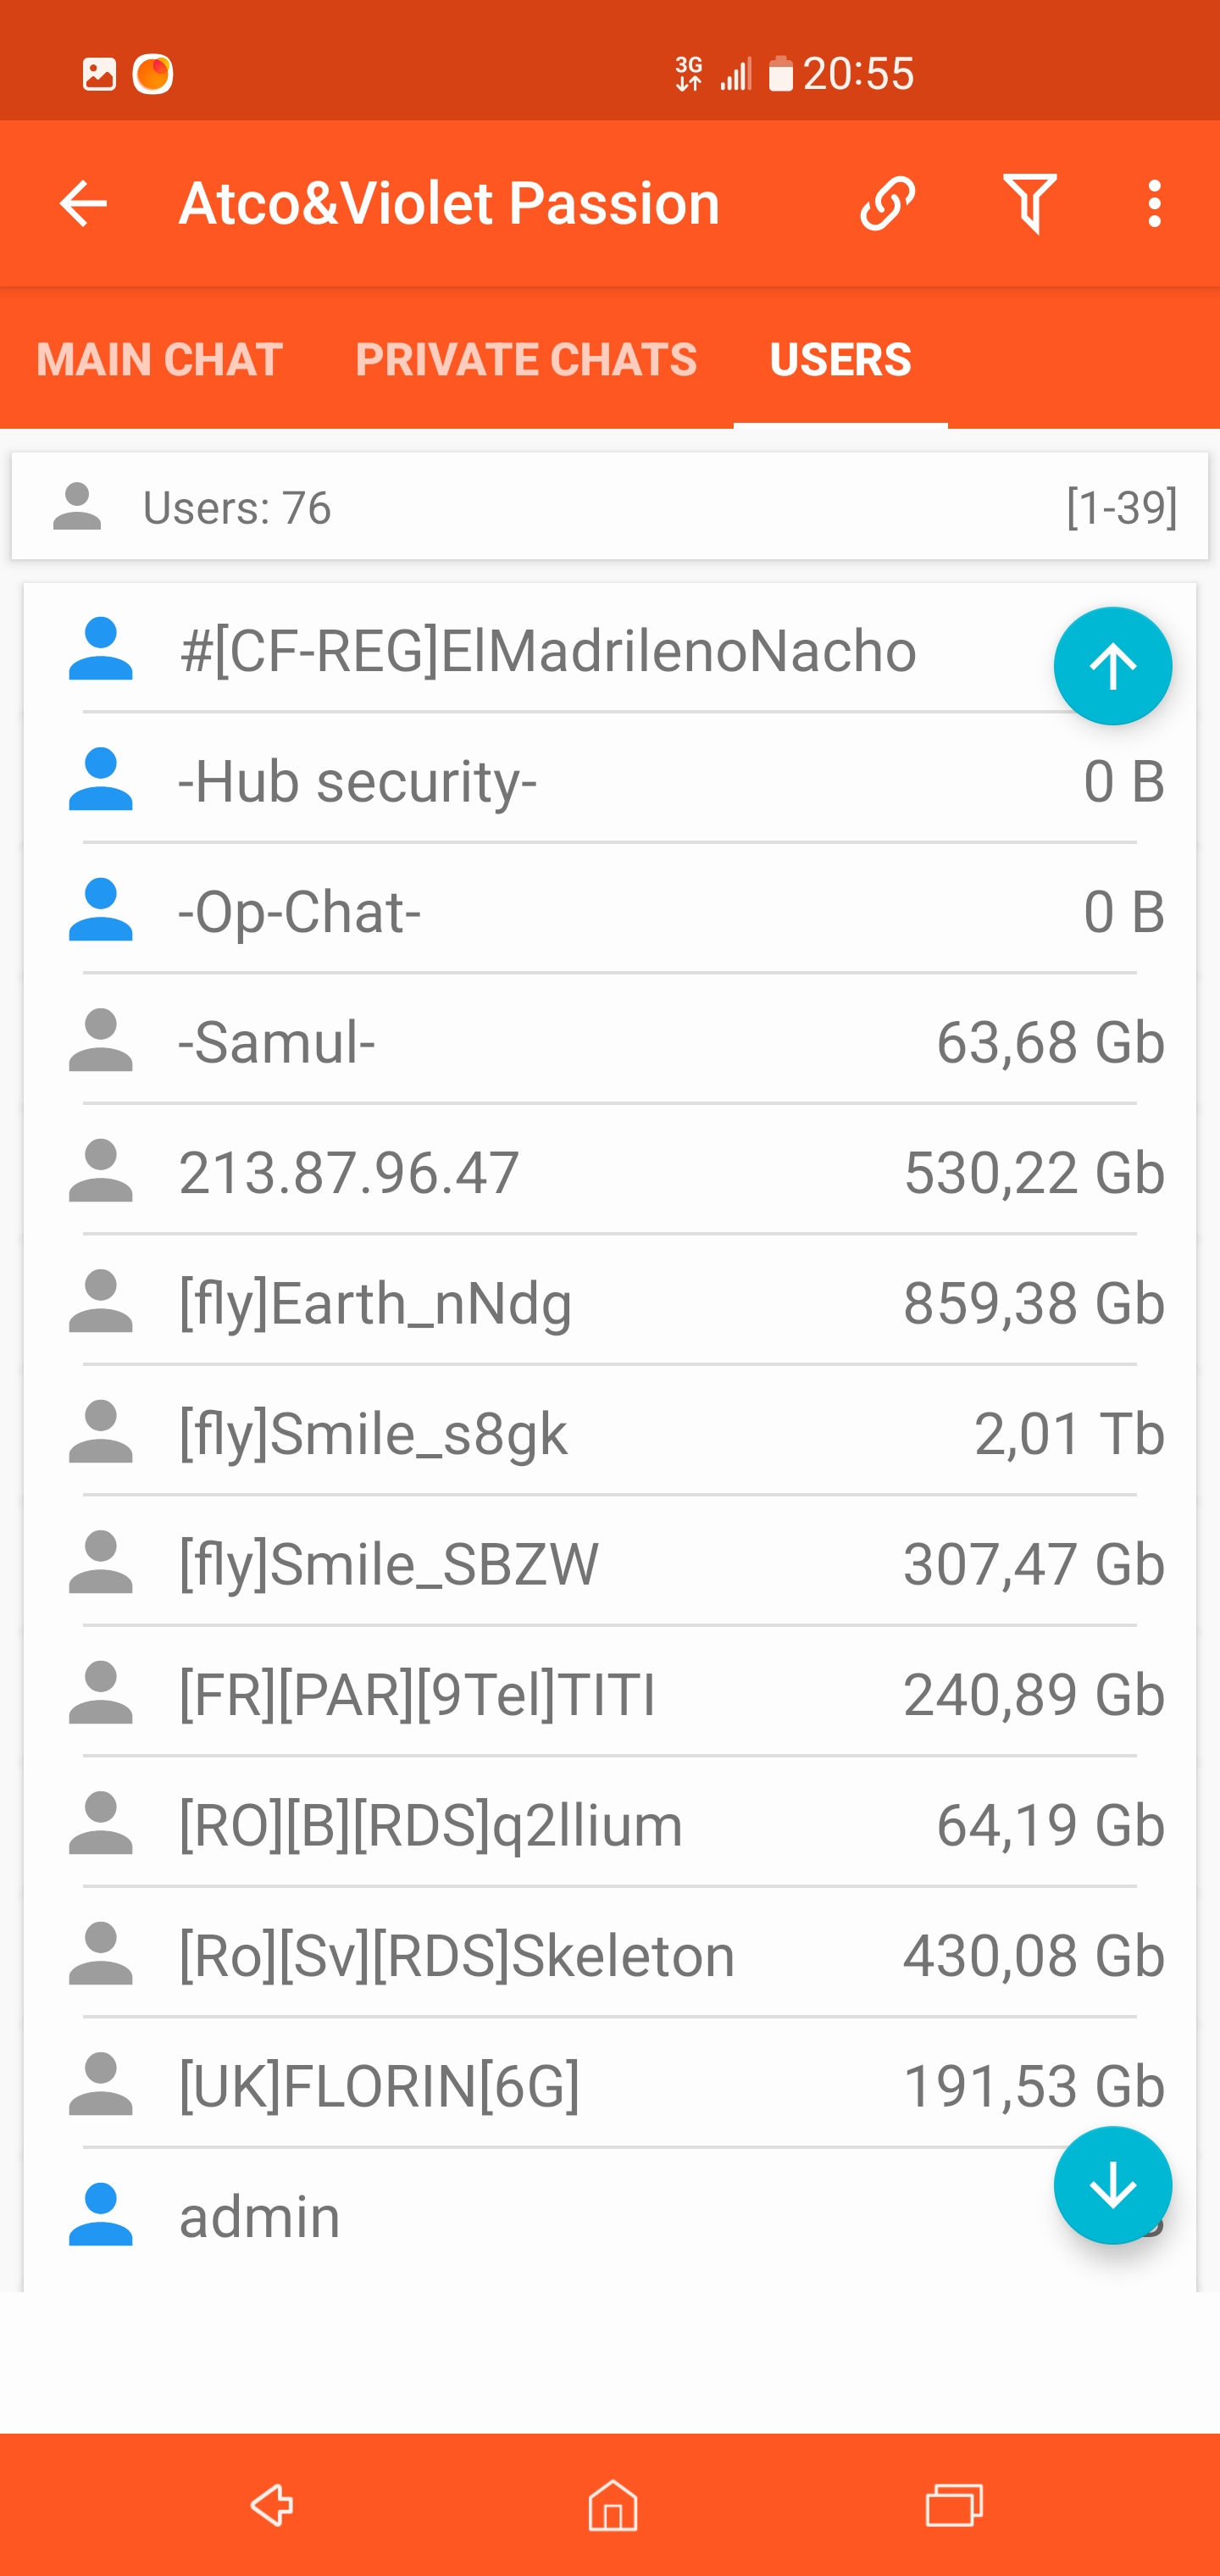Open the three-dot overflow menu
1220x2576 pixels.
point(1155,204)
